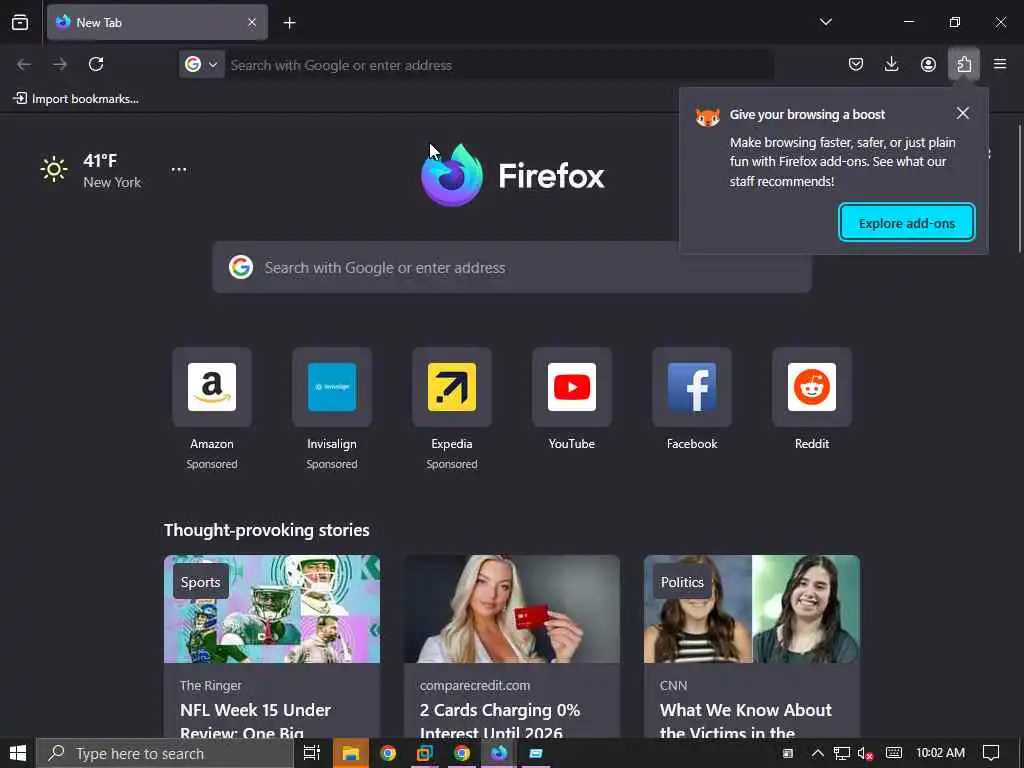The width and height of the screenshot is (1024, 768).
Task: Click the page center Google search box
Action: pos(512,267)
